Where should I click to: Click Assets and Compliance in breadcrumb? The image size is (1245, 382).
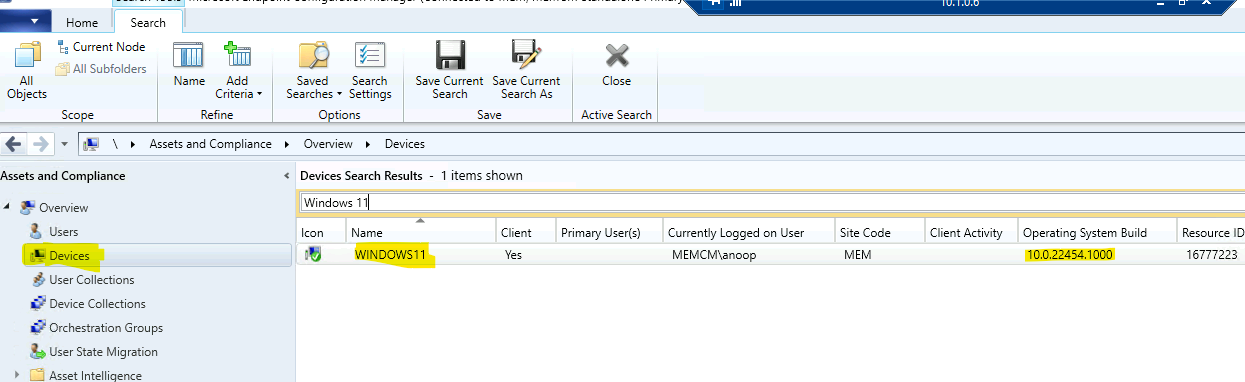(x=210, y=144)
